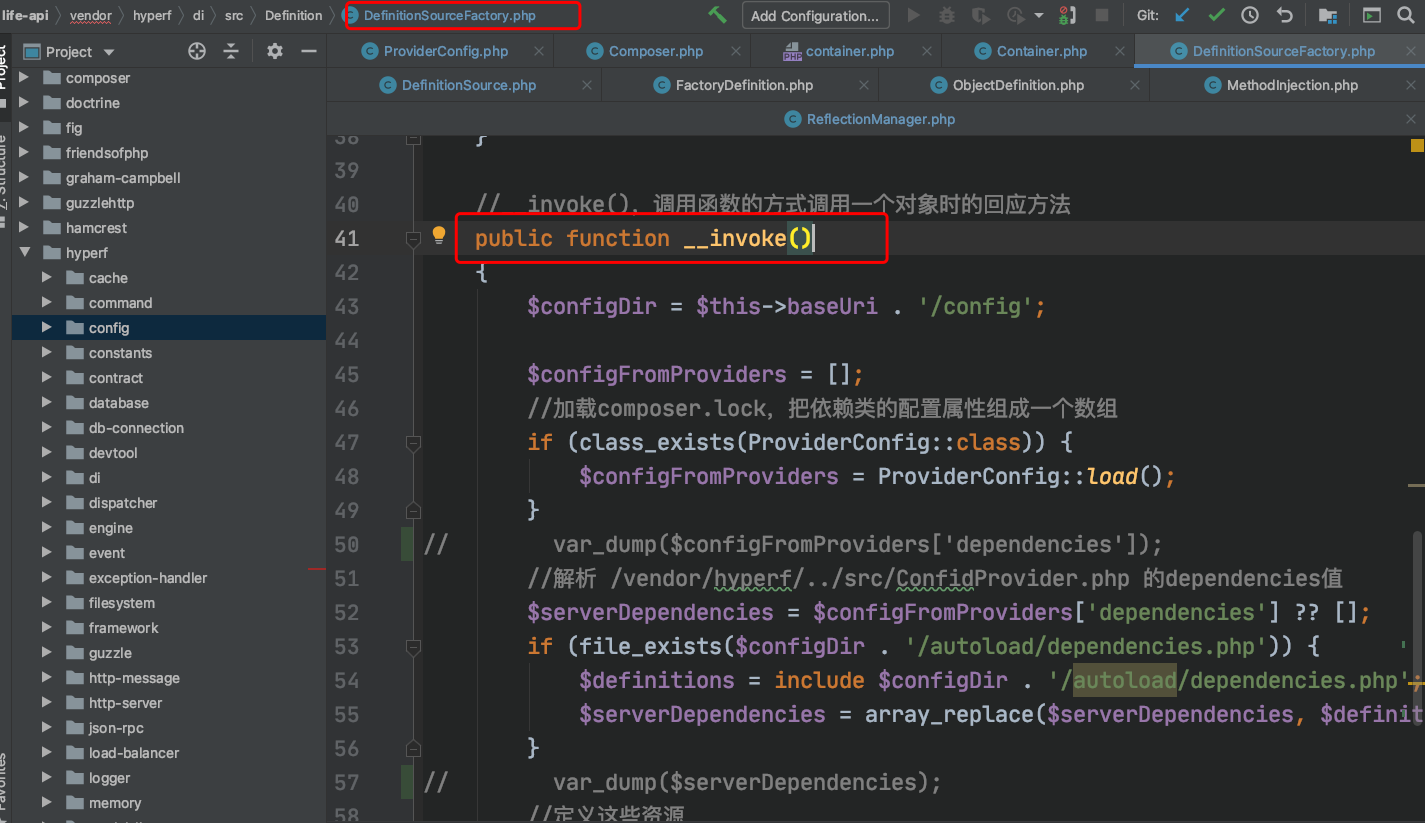Image resolution: width=1425 pixels, height=823 pixels.
Task: Switch to the ProviderConfig.php tab
Action: click(x=446, y=52)
